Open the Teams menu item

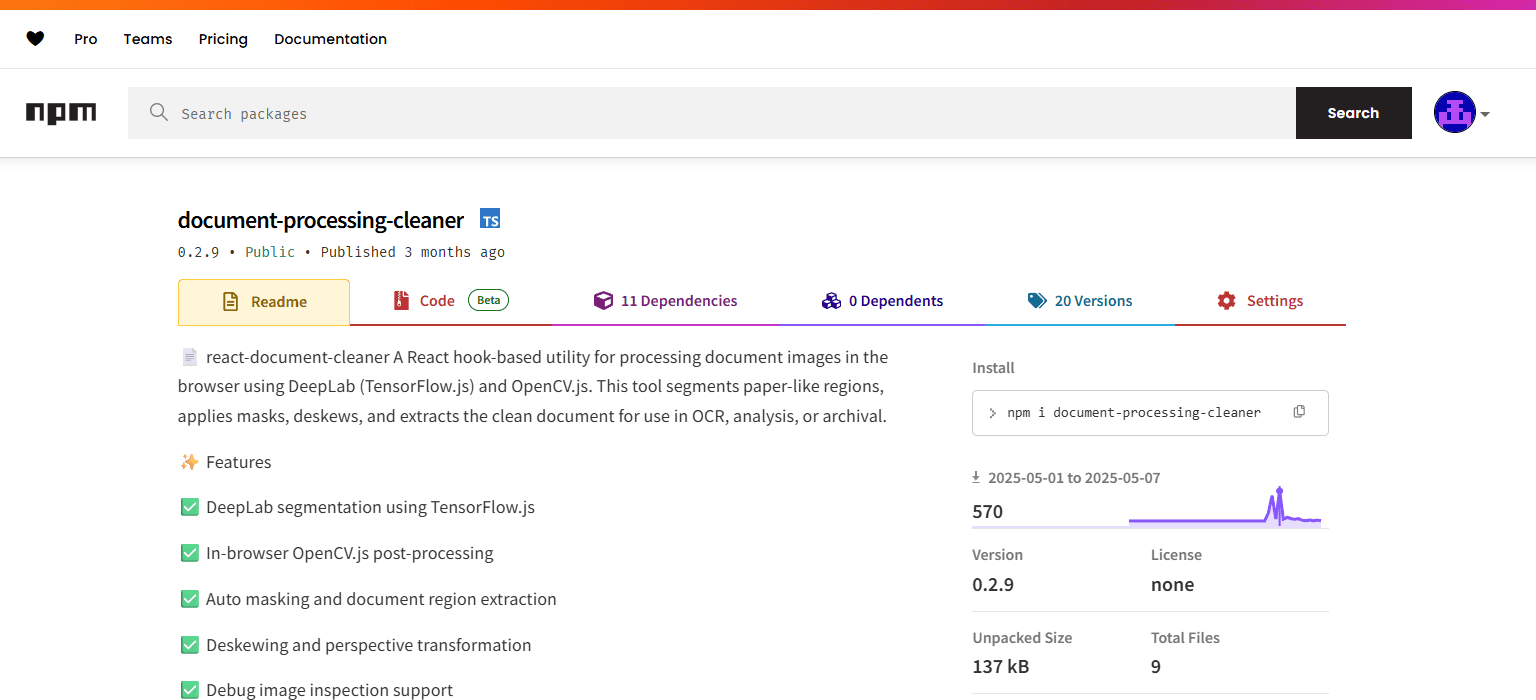[148, 39]
